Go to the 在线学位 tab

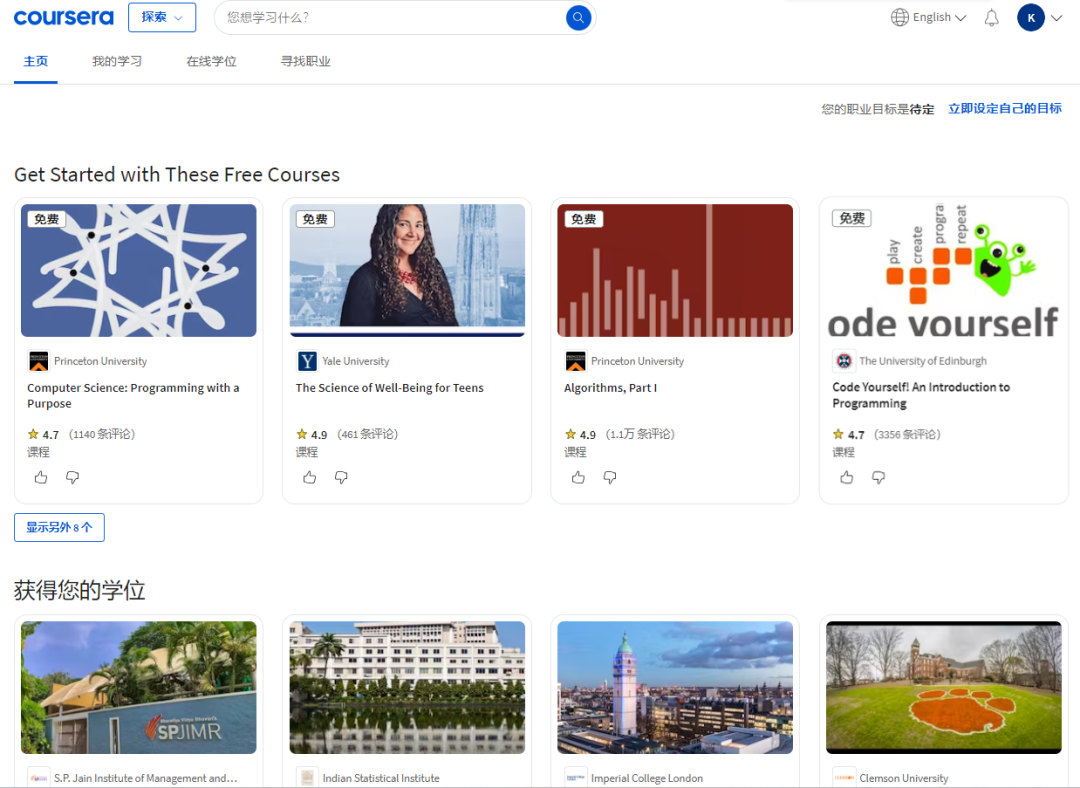(x=211, y=61)
